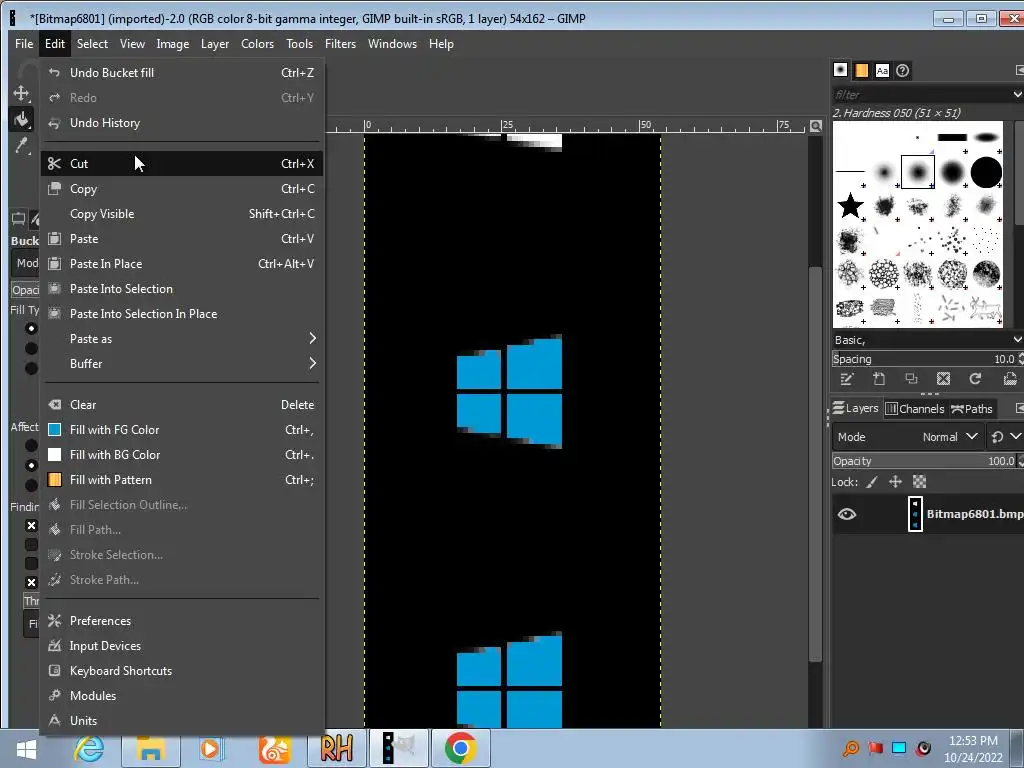Refresh the brushes list

click(976, 379)
